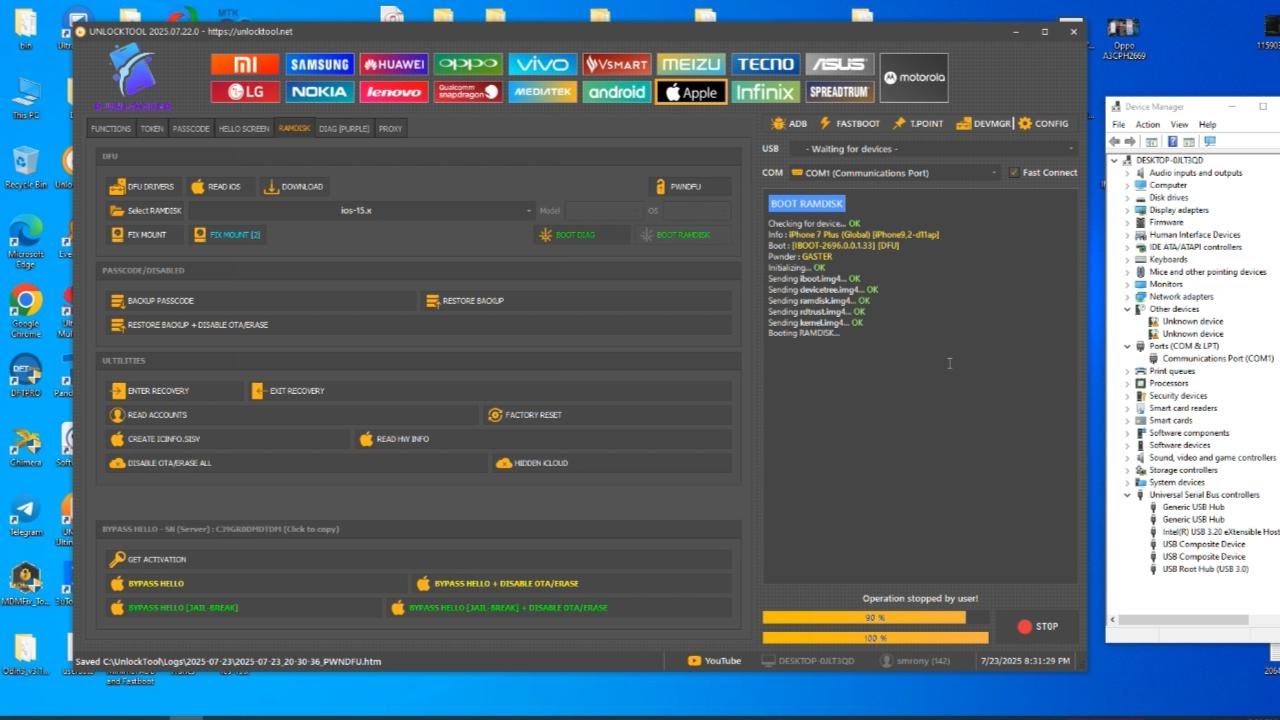The image size is (1280, 720).
Task: Switch to the HELLO SCREEN tab
Action: pos(244,129)
